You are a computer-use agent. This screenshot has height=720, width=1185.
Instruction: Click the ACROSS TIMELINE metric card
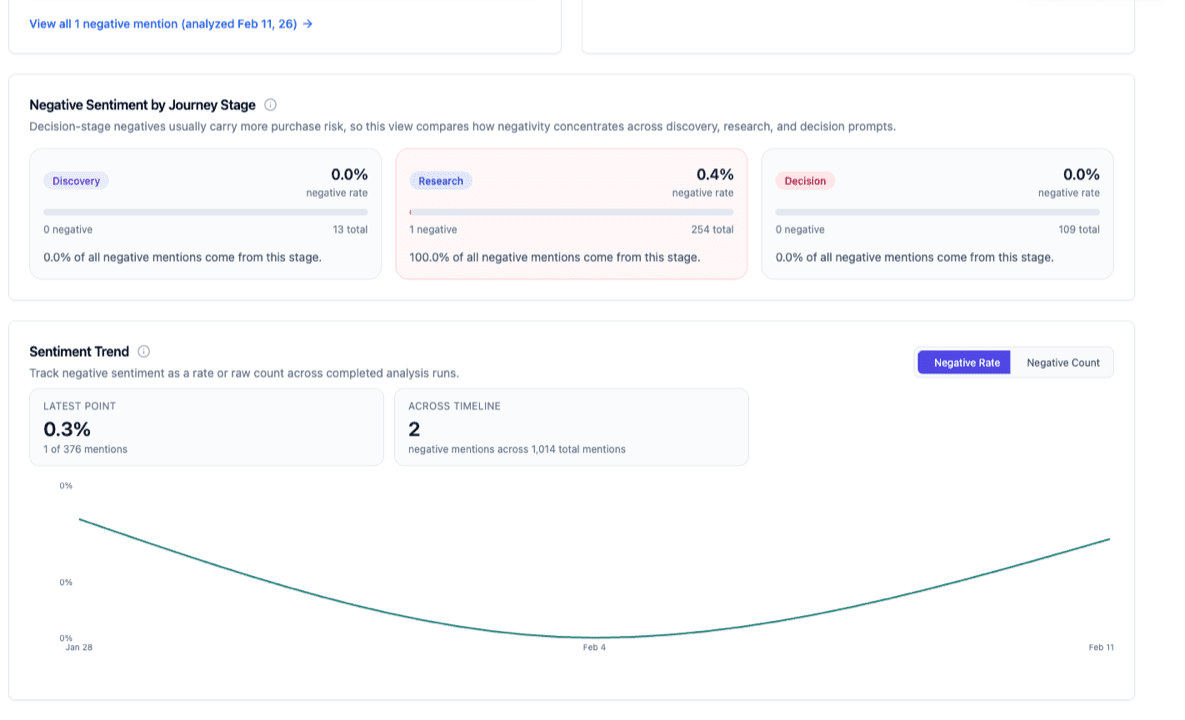(x=571, y=427)
